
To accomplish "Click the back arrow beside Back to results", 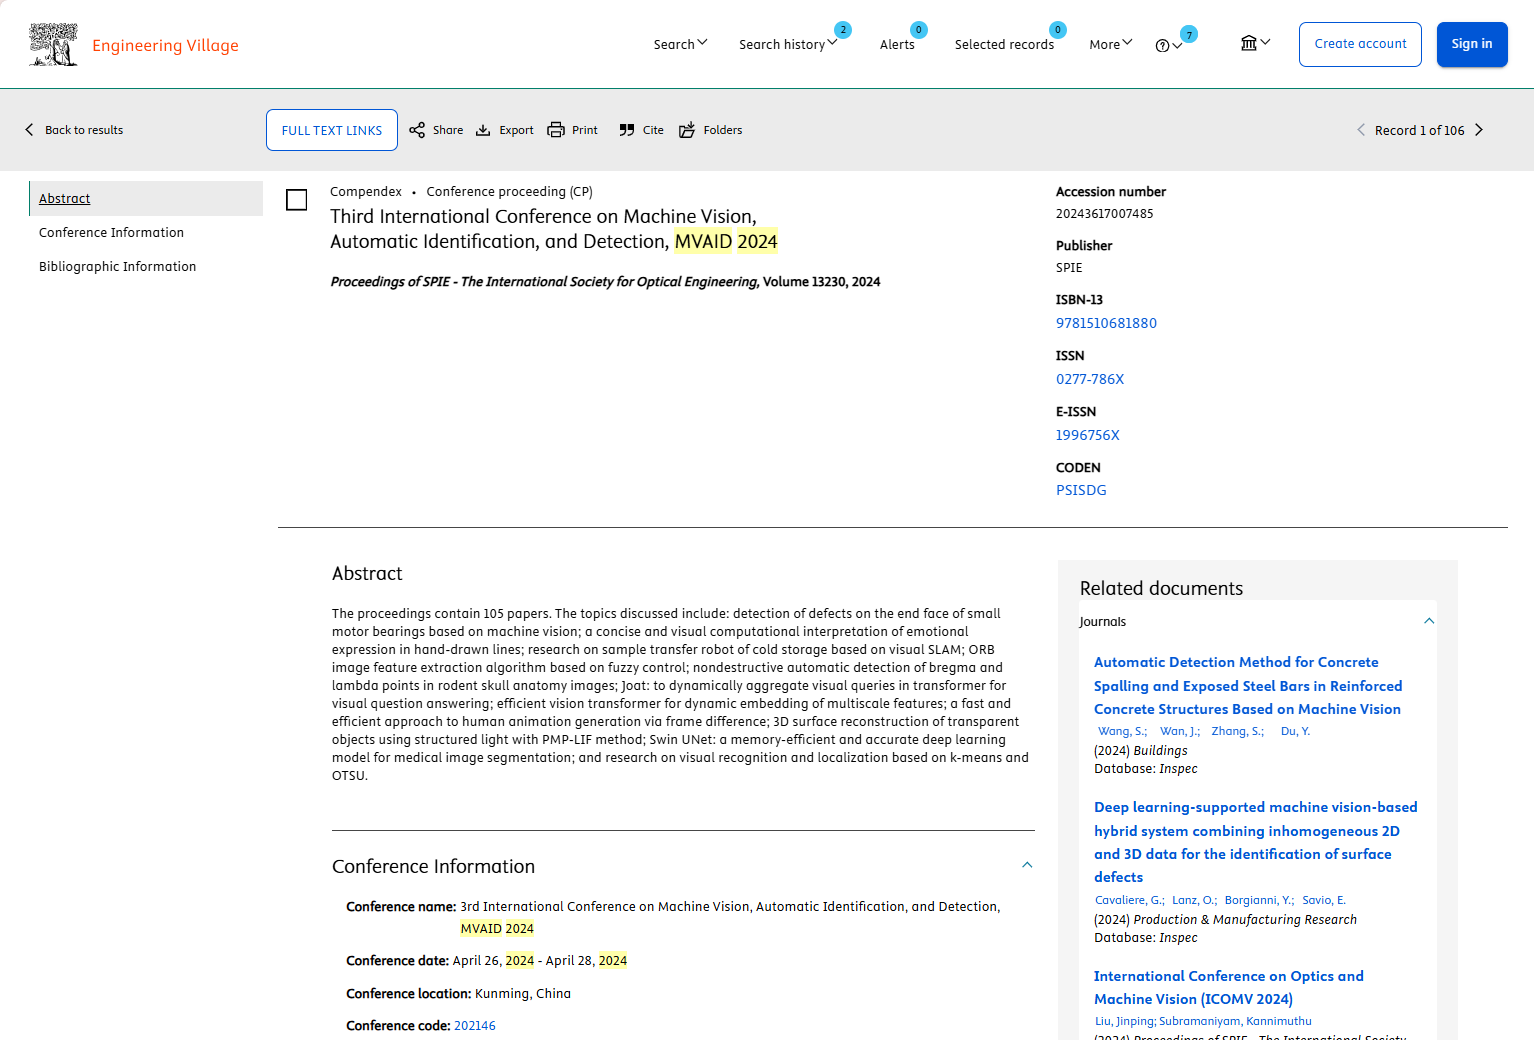I will pyautogui.click(x=29, y=130).
